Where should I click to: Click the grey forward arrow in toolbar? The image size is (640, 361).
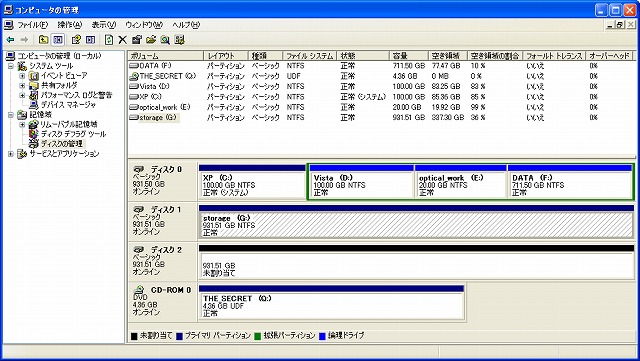(x=24, y=40)
